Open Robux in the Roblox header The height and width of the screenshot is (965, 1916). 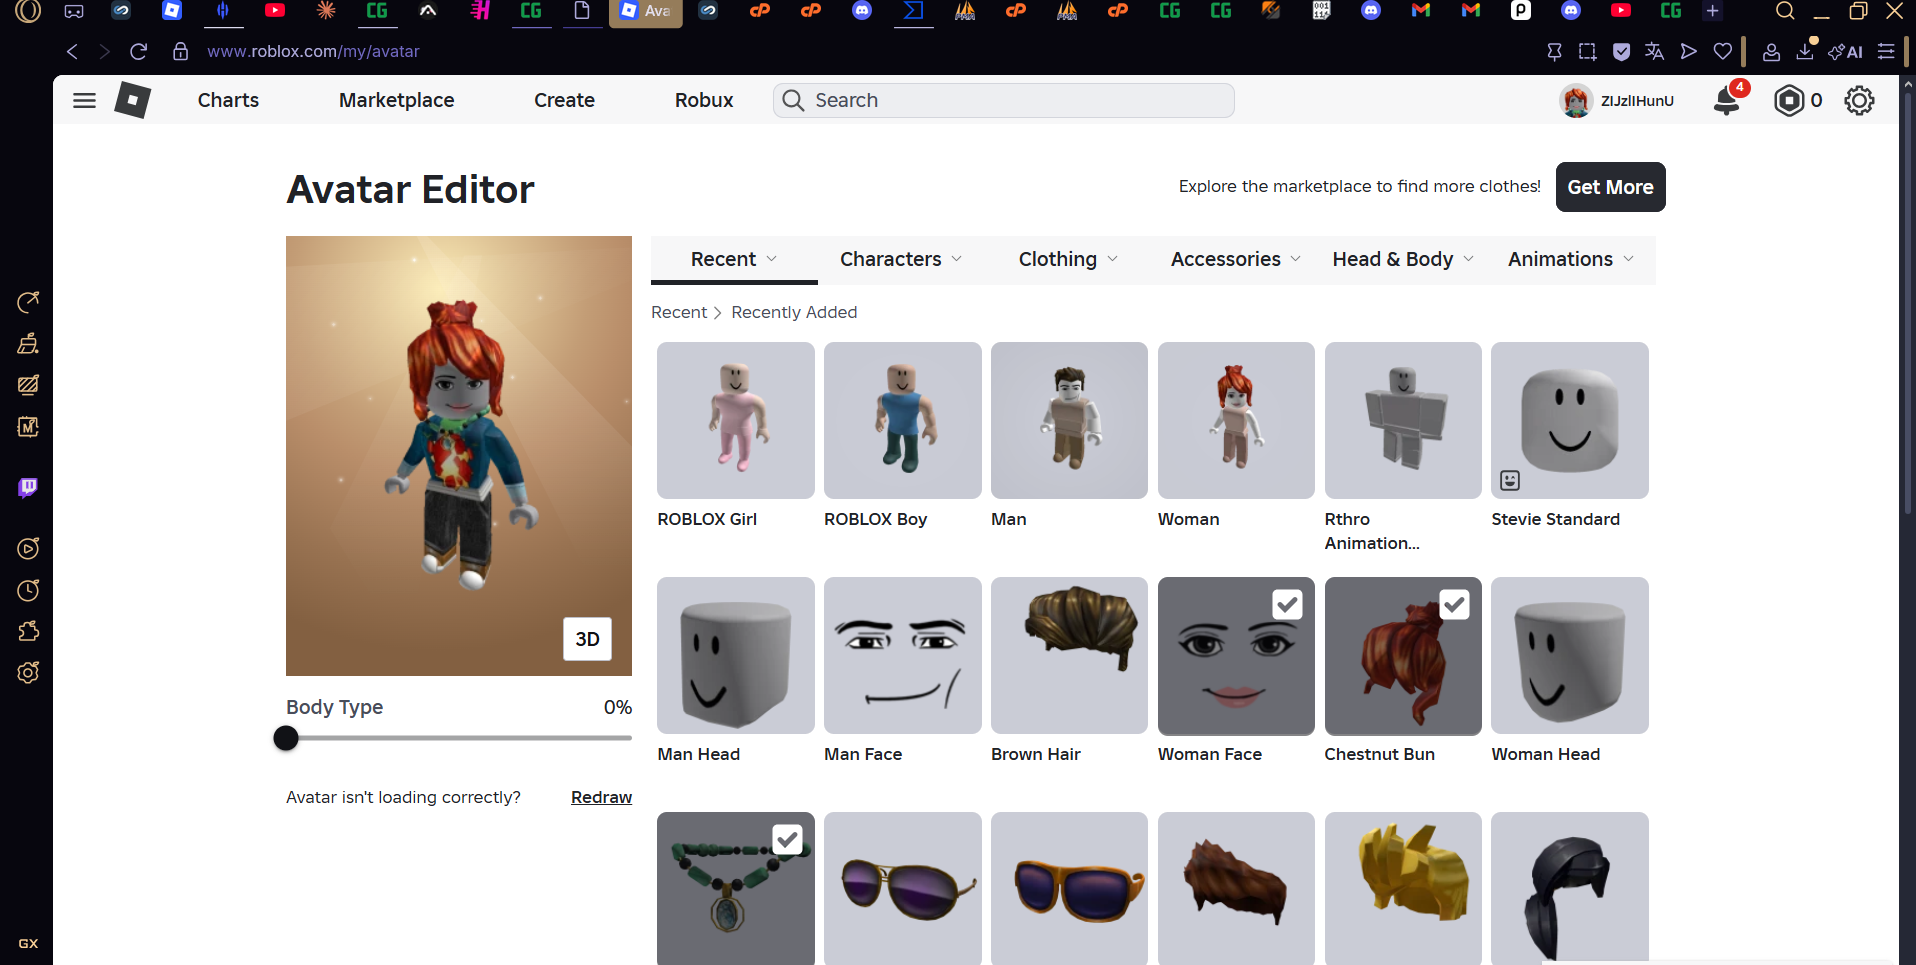(704, 100)
